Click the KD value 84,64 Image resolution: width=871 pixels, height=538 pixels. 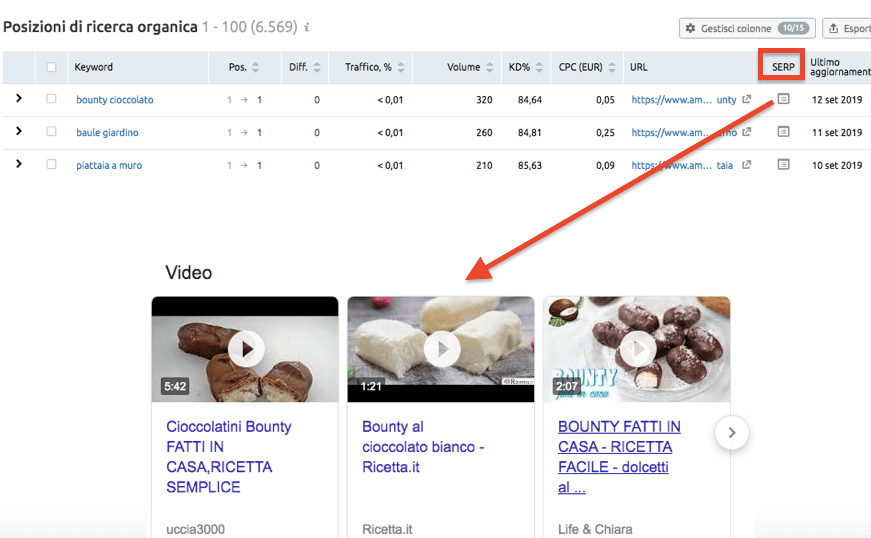529,100
